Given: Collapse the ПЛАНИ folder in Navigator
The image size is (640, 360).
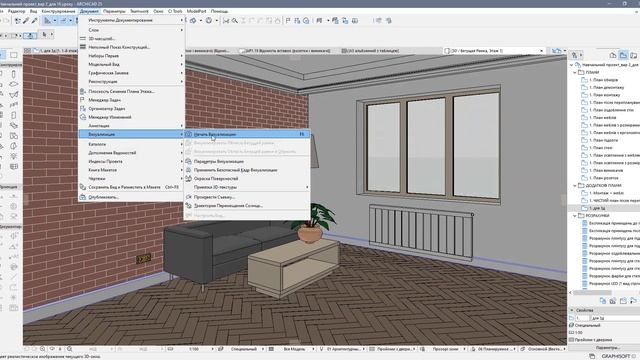Looking at the screenshot, I should coord(575,72).
